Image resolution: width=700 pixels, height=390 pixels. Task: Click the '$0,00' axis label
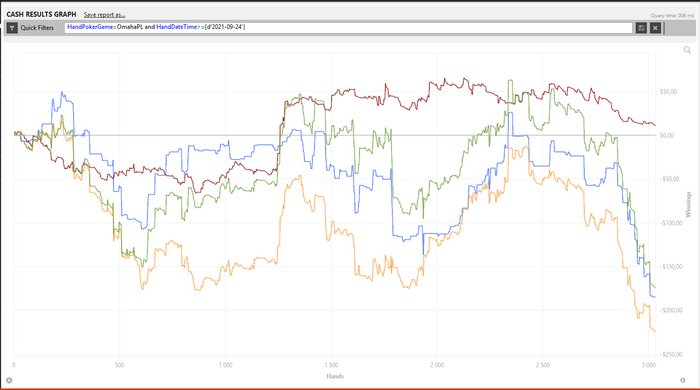667,135
